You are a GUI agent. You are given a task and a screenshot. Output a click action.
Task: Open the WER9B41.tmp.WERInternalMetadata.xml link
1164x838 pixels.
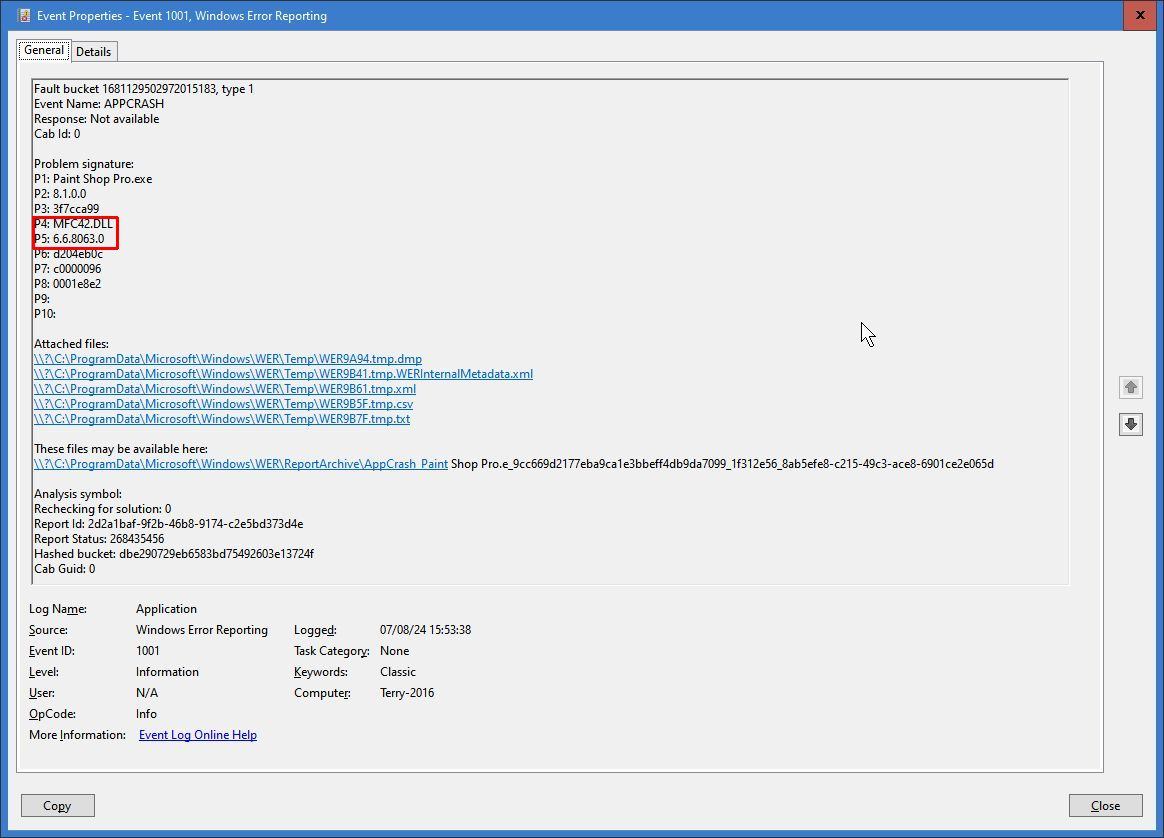coord(284,374)
